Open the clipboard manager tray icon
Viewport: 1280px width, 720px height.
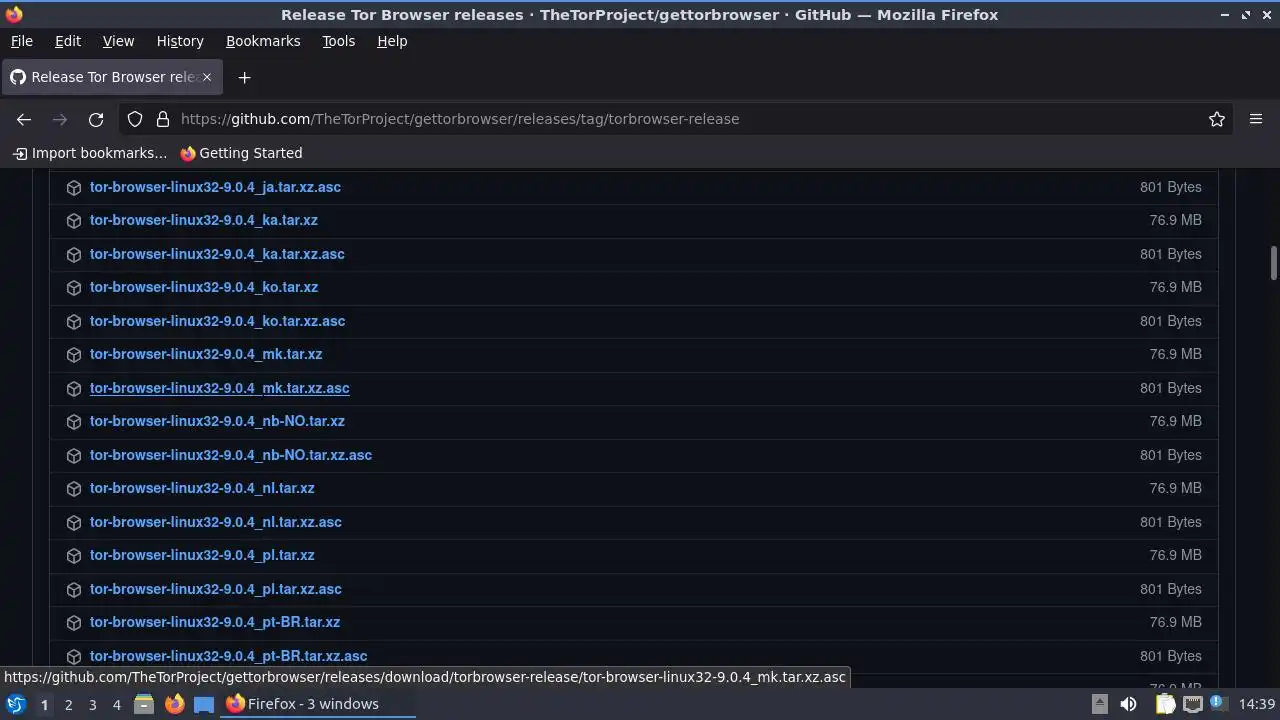(1165, 704)
